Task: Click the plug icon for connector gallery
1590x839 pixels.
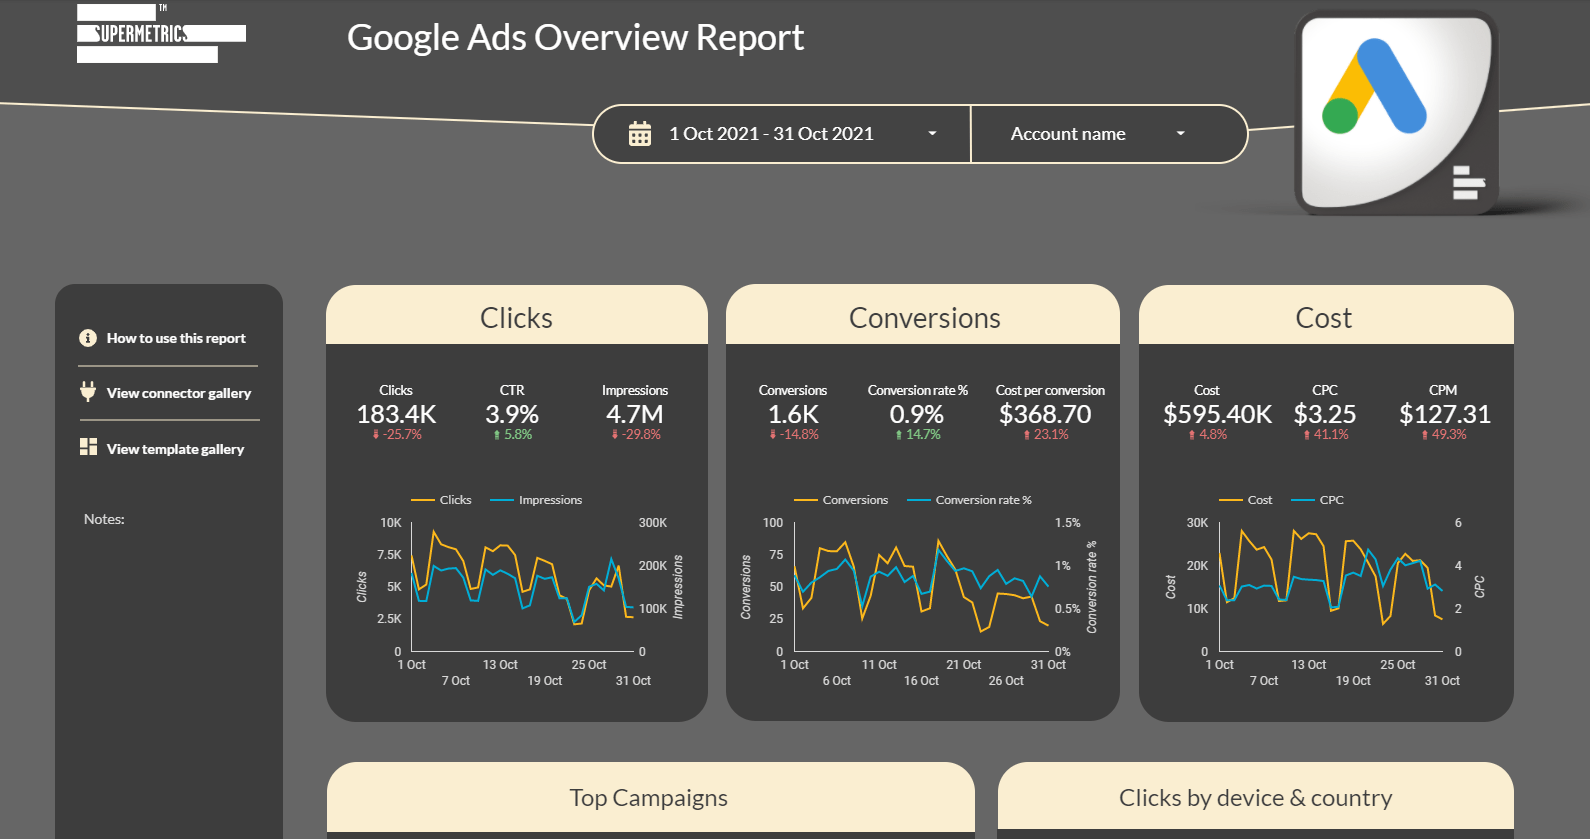Action: point(88,391)
